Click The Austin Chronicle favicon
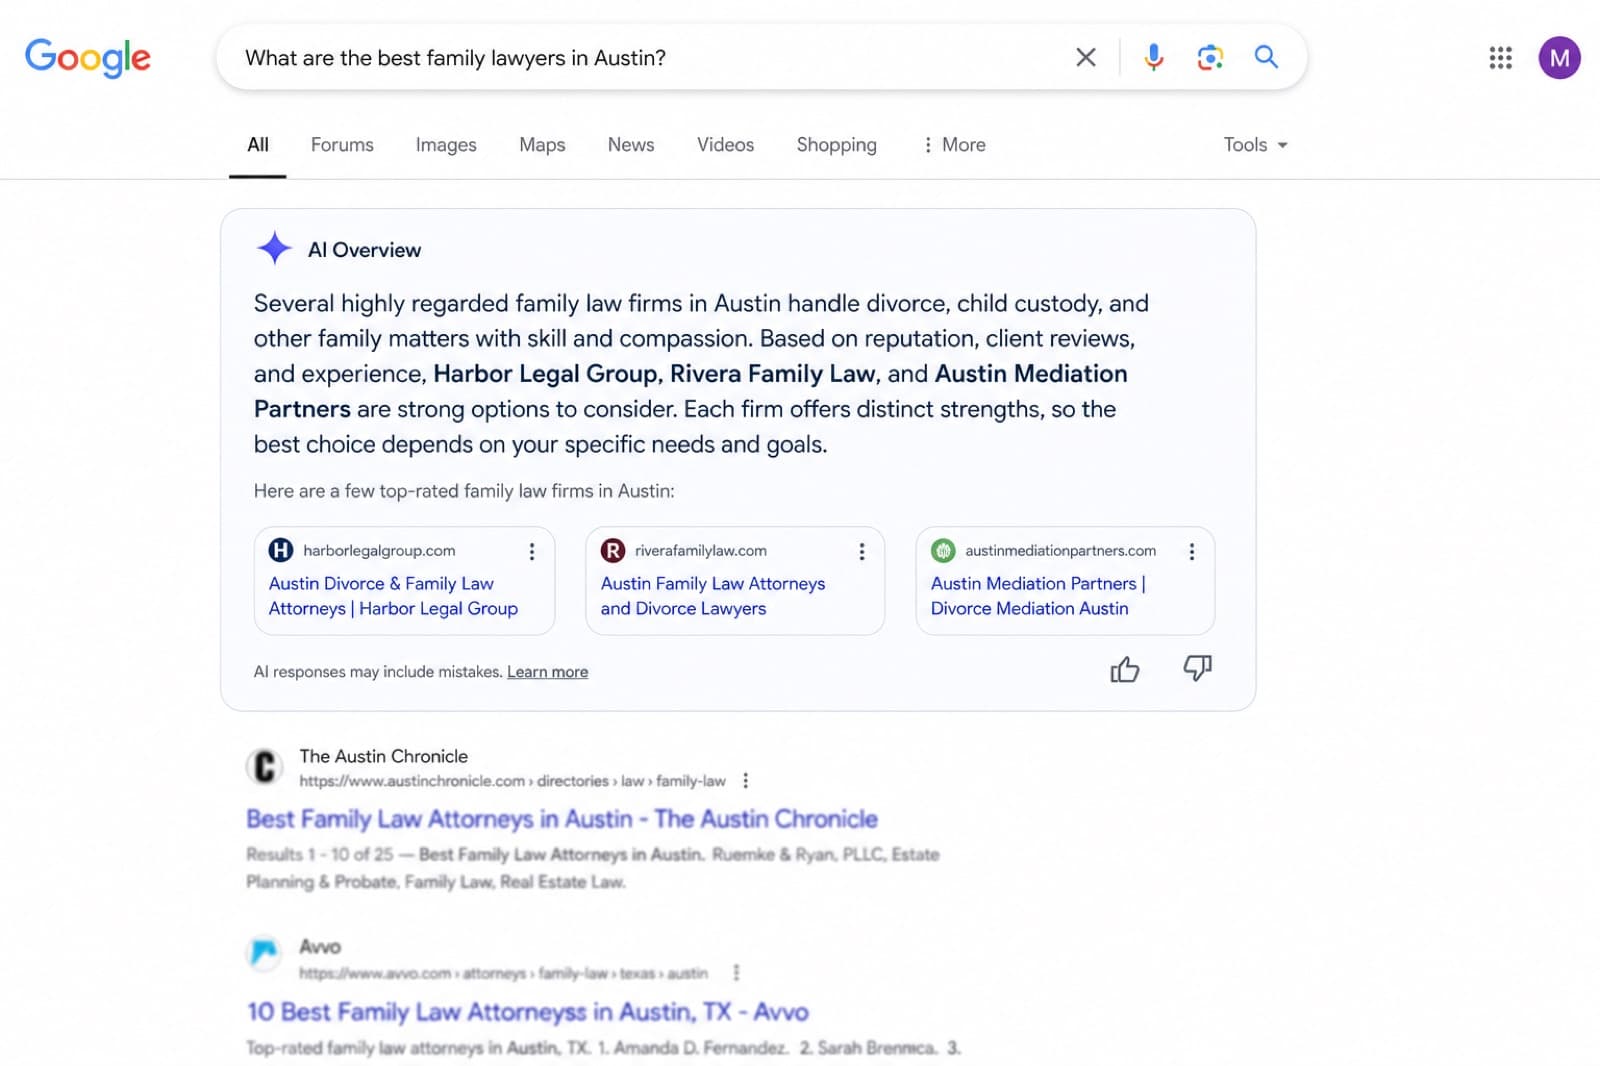 pos(264,767)
